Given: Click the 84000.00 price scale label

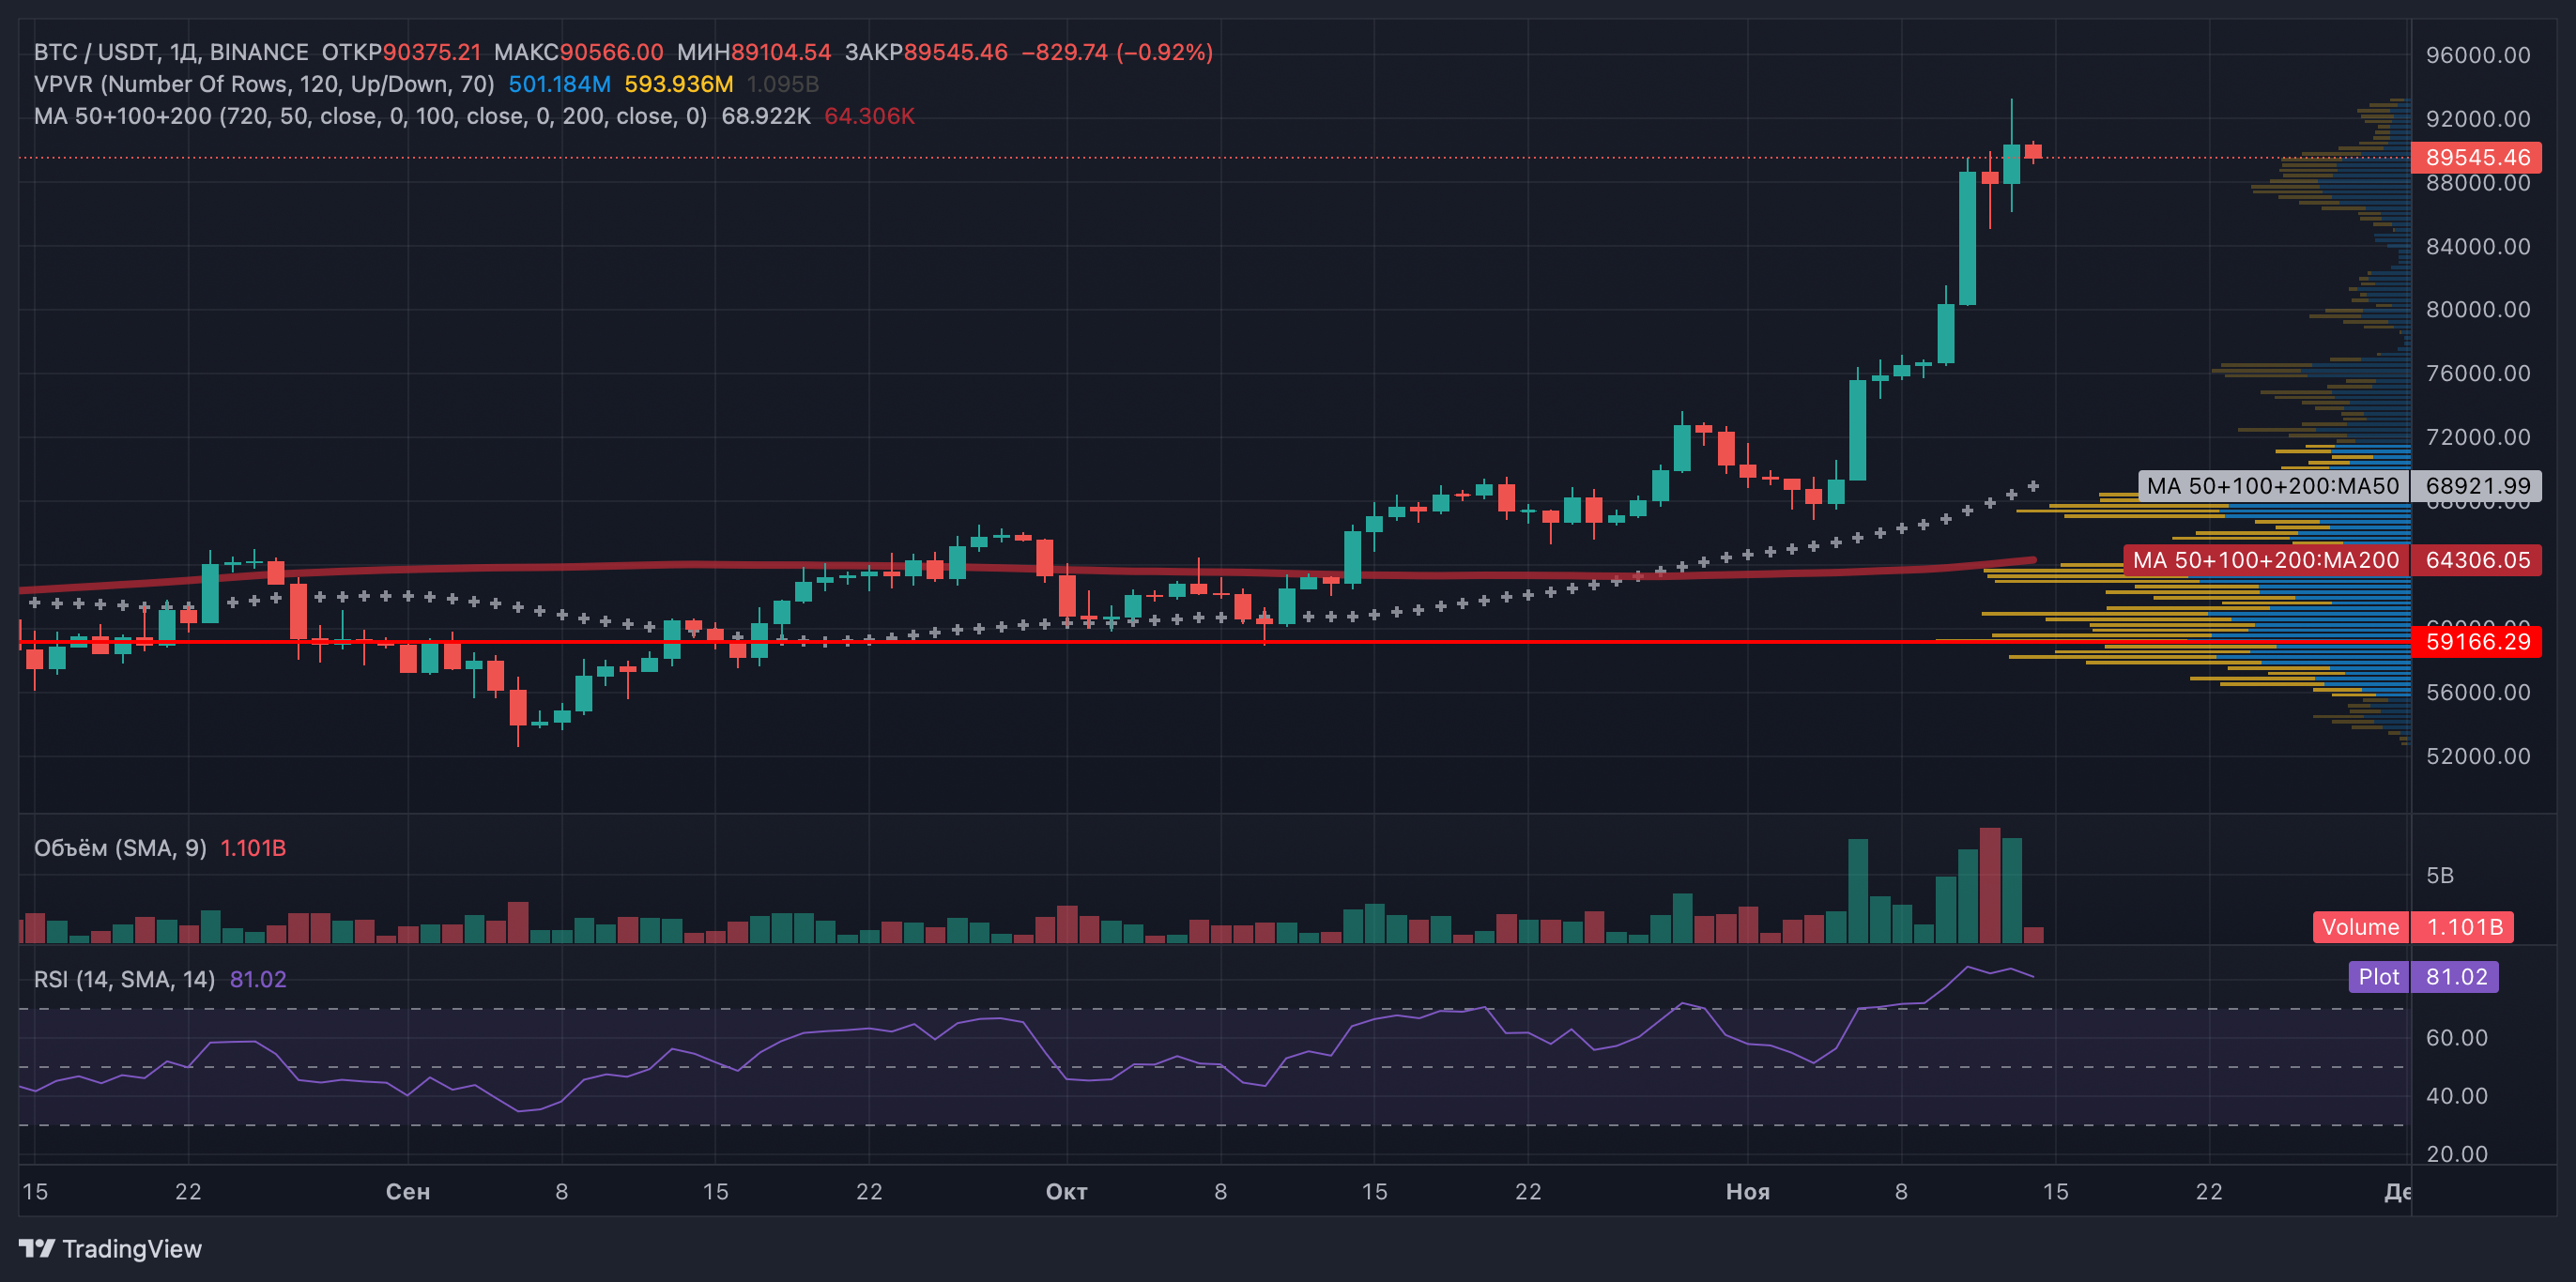Looking at the screenshot, I should (x=2477, y=246).
